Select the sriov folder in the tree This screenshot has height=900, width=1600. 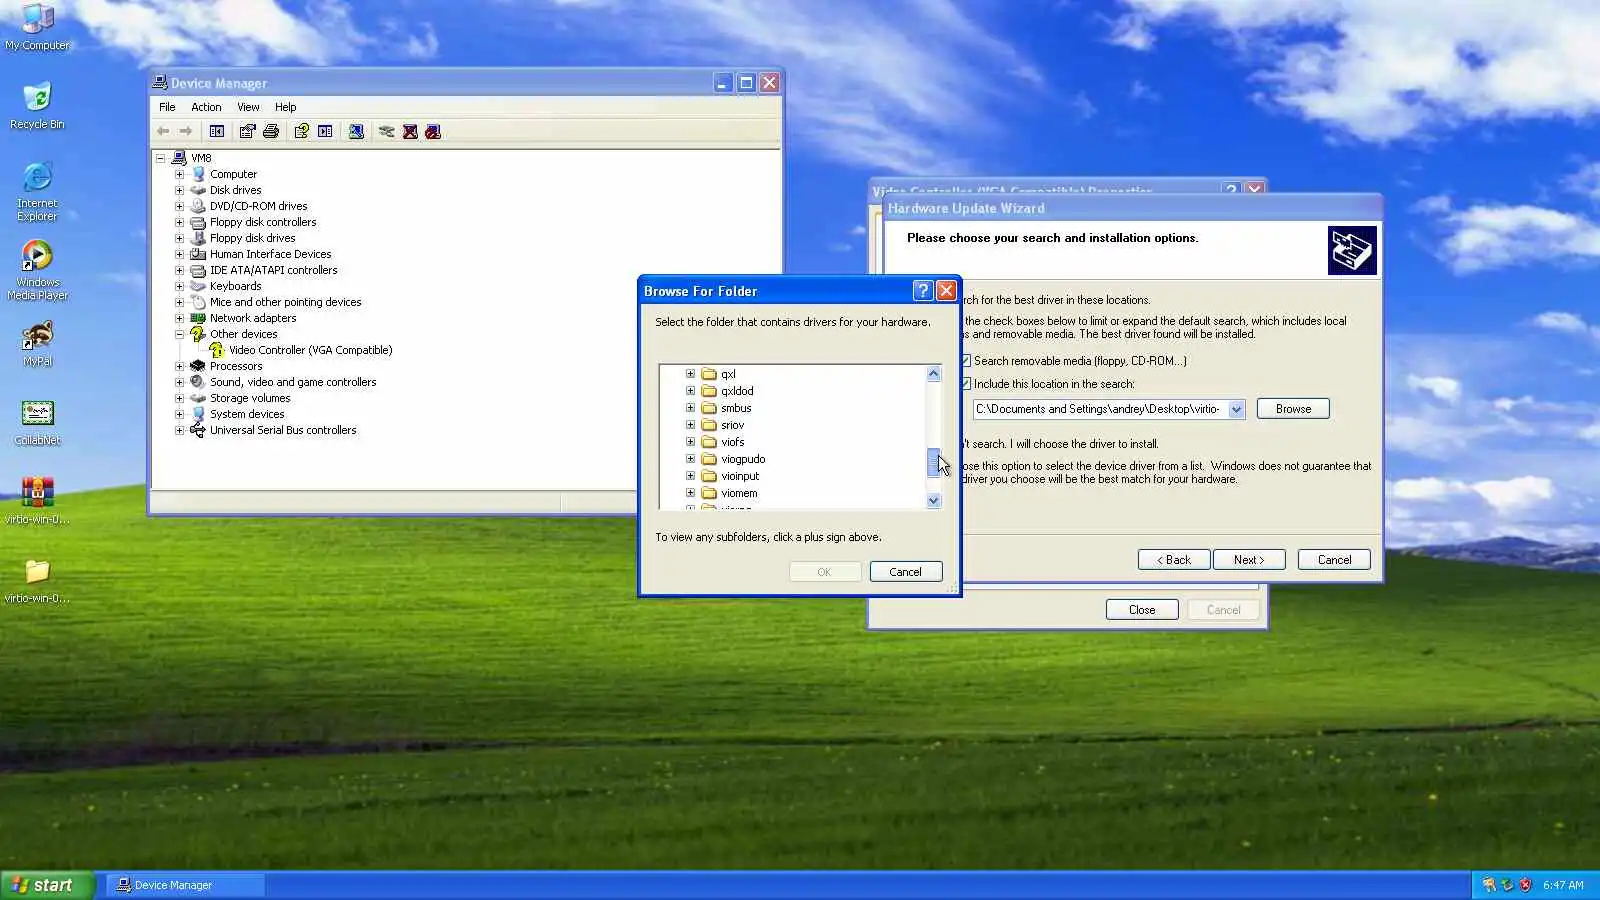(733, 425)
